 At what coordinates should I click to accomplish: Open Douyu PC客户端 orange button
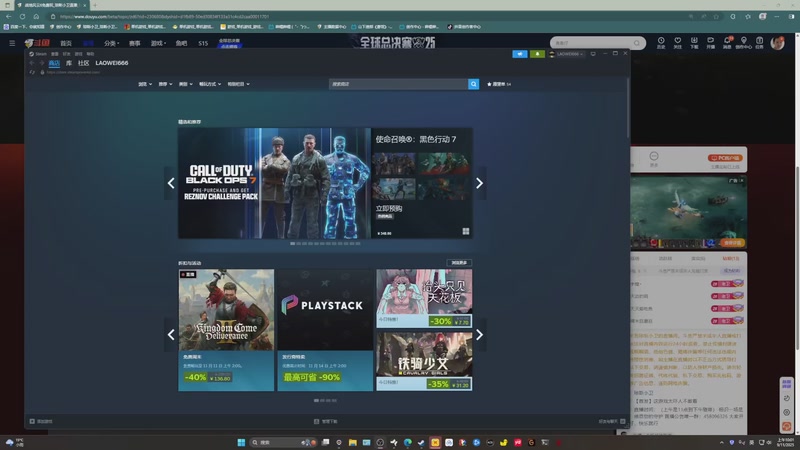[725, 158]
